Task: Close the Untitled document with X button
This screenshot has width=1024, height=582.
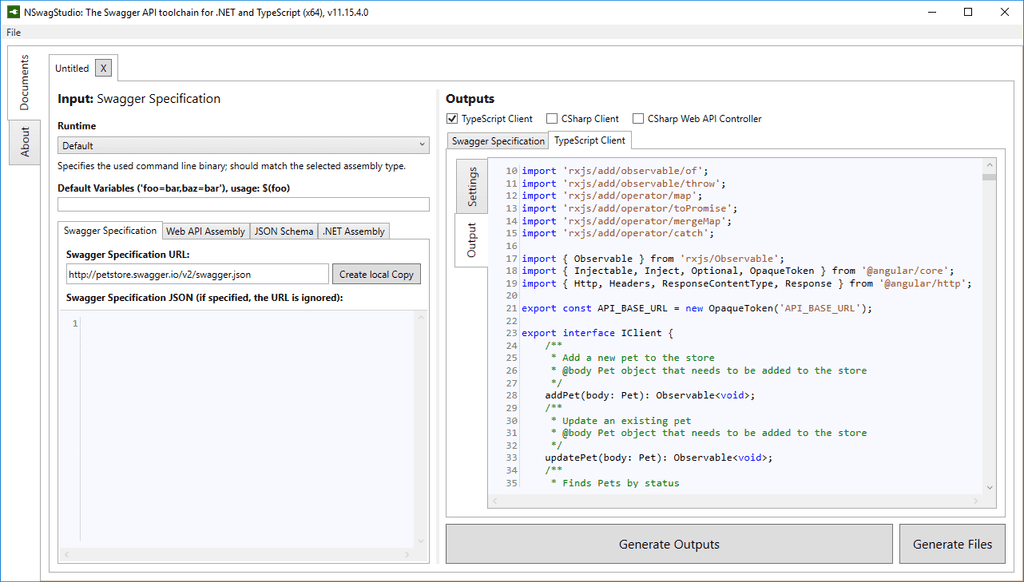Action: pyautogui.click(x=105, y=68)
